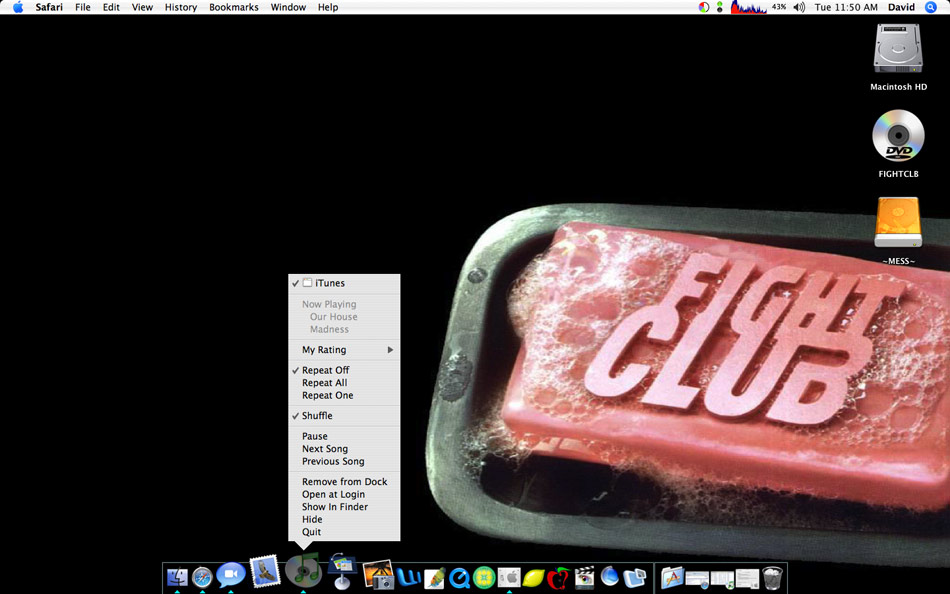Open the Edit menu

pos(111,7)
